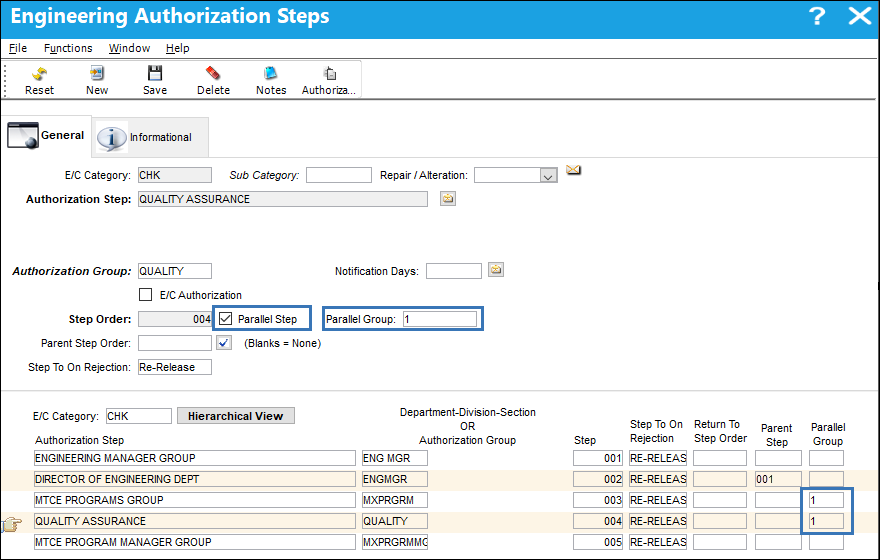Open the Window menu
Image resolution: width=880 pixels, height=560 pixels.
tap(129, 48)
